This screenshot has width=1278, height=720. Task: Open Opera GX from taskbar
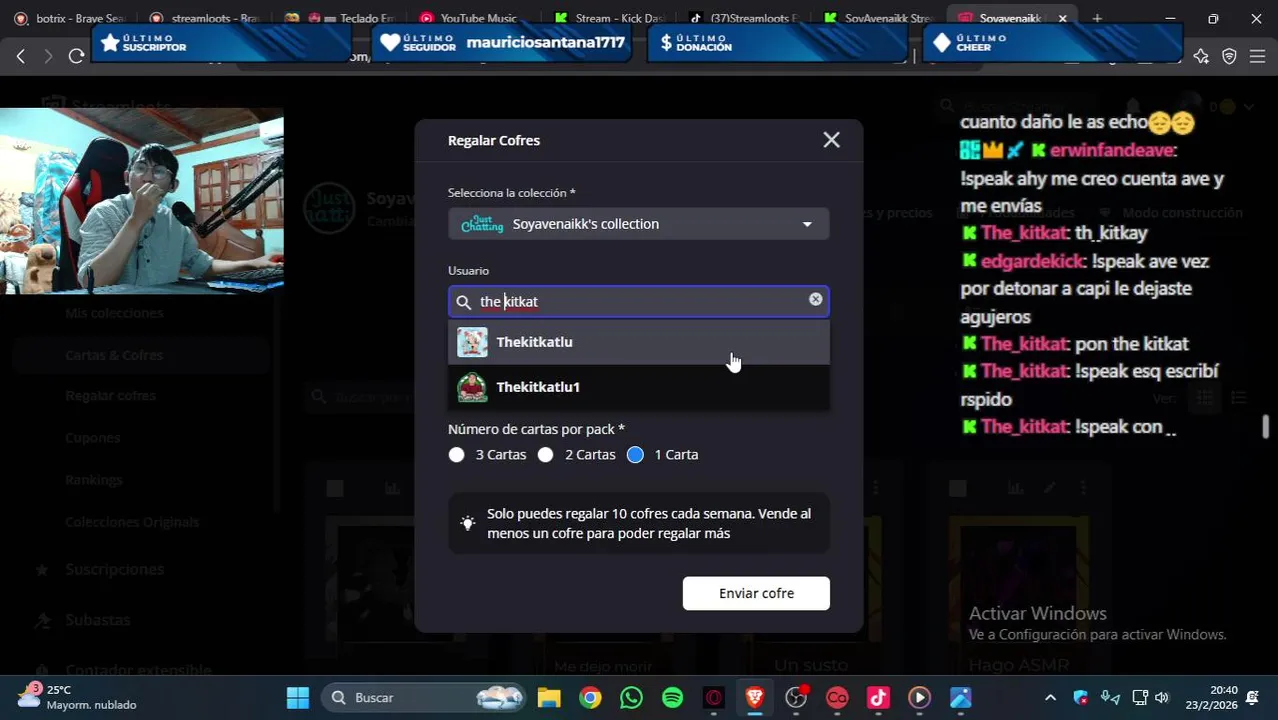click(x=713, y=697)
